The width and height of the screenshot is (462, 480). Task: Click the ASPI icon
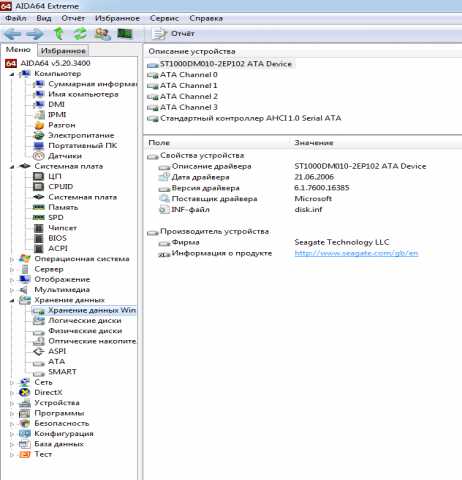coord(39,351)
